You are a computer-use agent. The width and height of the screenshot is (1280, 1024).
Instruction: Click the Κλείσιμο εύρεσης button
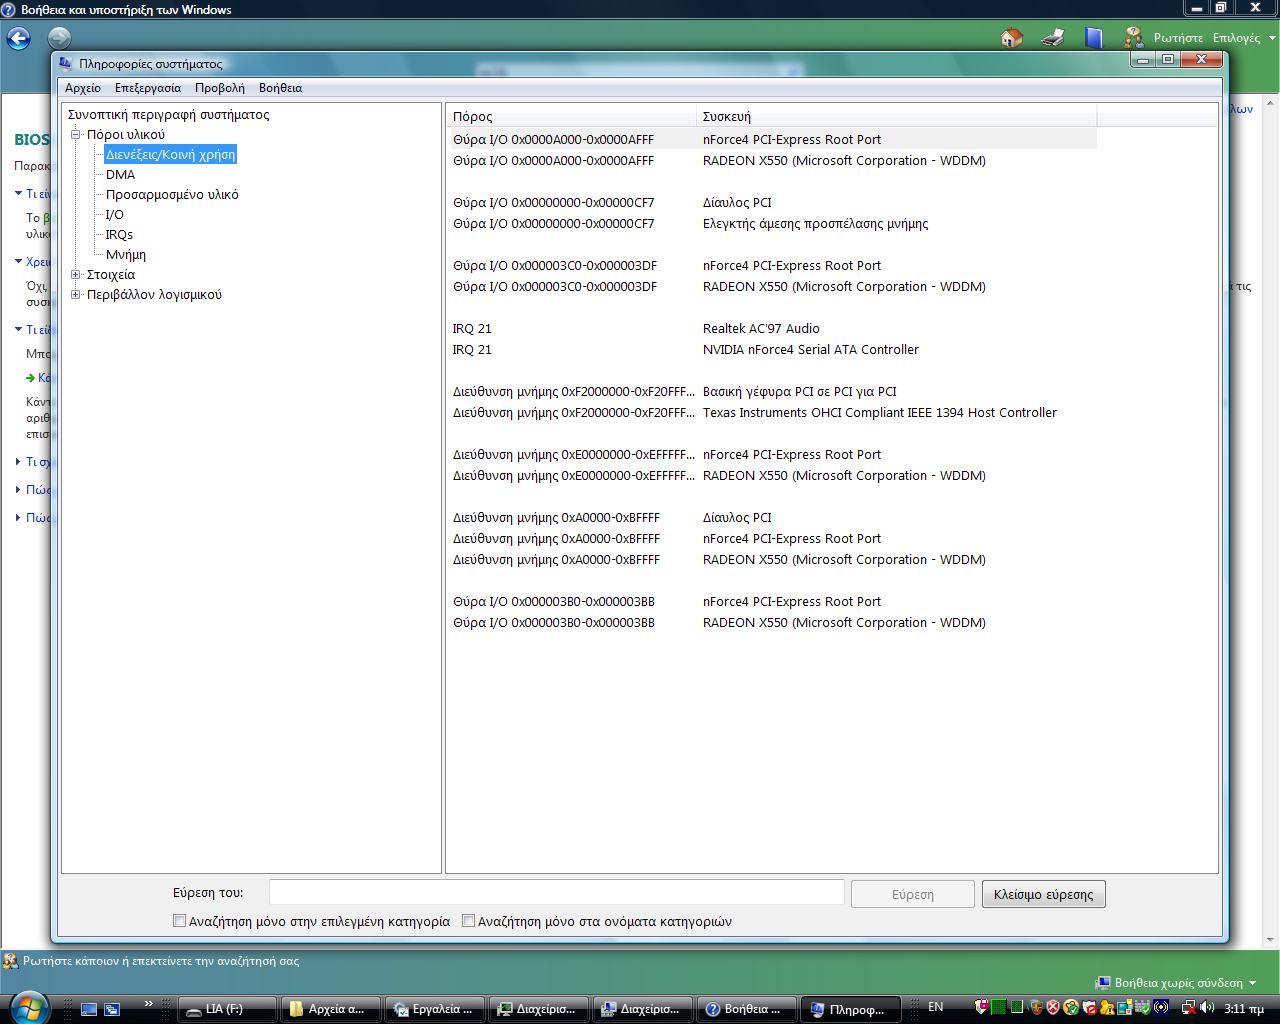click(x=1044, y=894)
